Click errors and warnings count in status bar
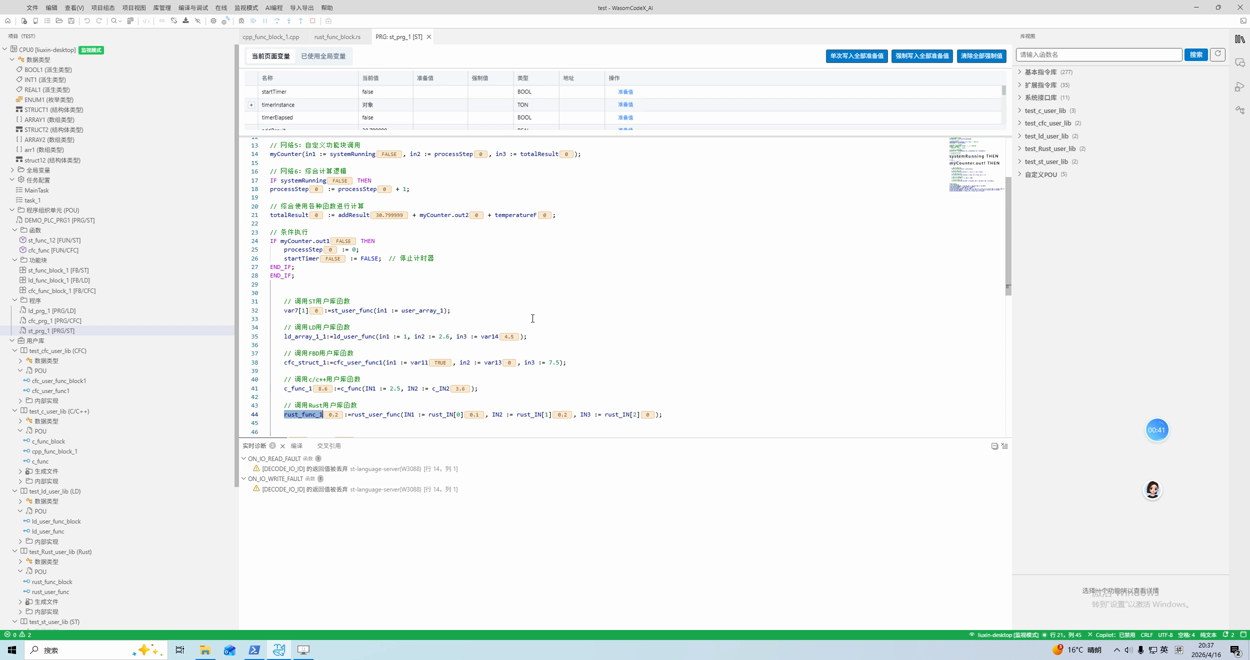The height and width of the screenshot is (660, 1250). point(17,635)
